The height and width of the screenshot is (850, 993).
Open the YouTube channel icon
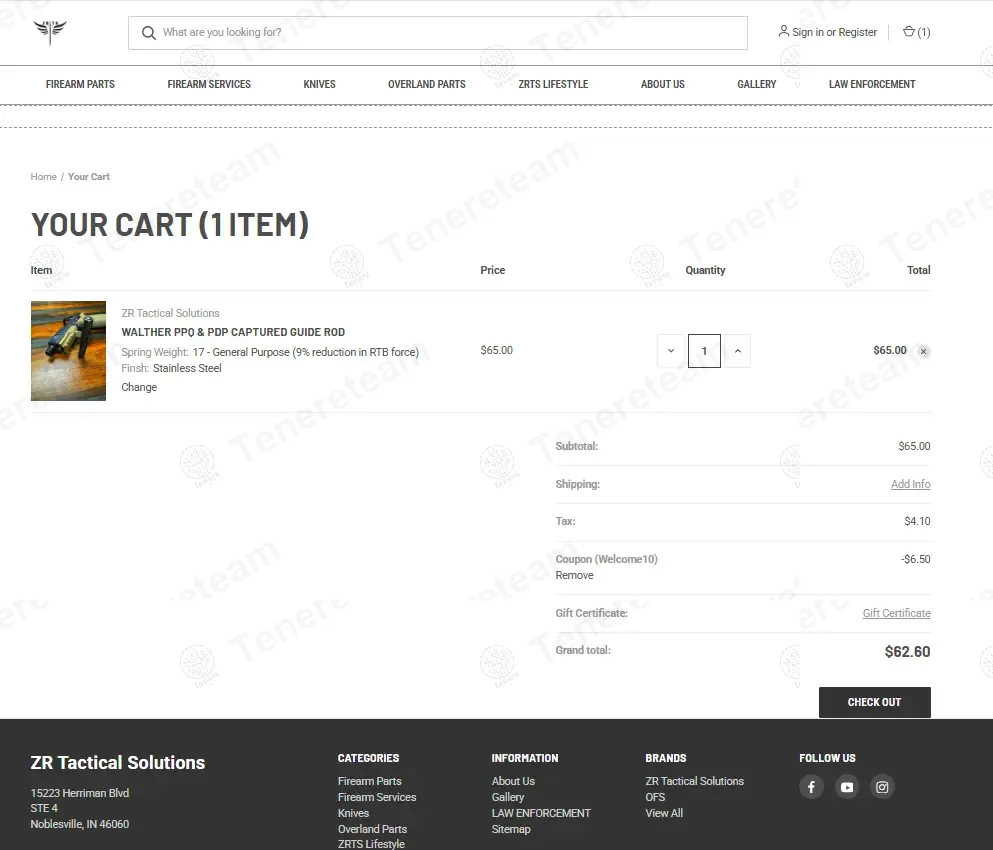point(847,787)
